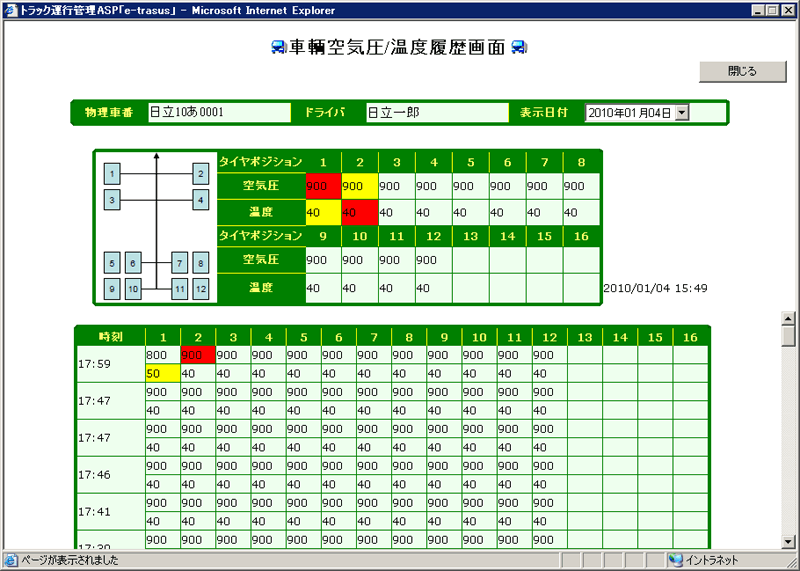800x571 pixels.
Task: Click the page icon in the status bar
Action: (x=11, y=560)
